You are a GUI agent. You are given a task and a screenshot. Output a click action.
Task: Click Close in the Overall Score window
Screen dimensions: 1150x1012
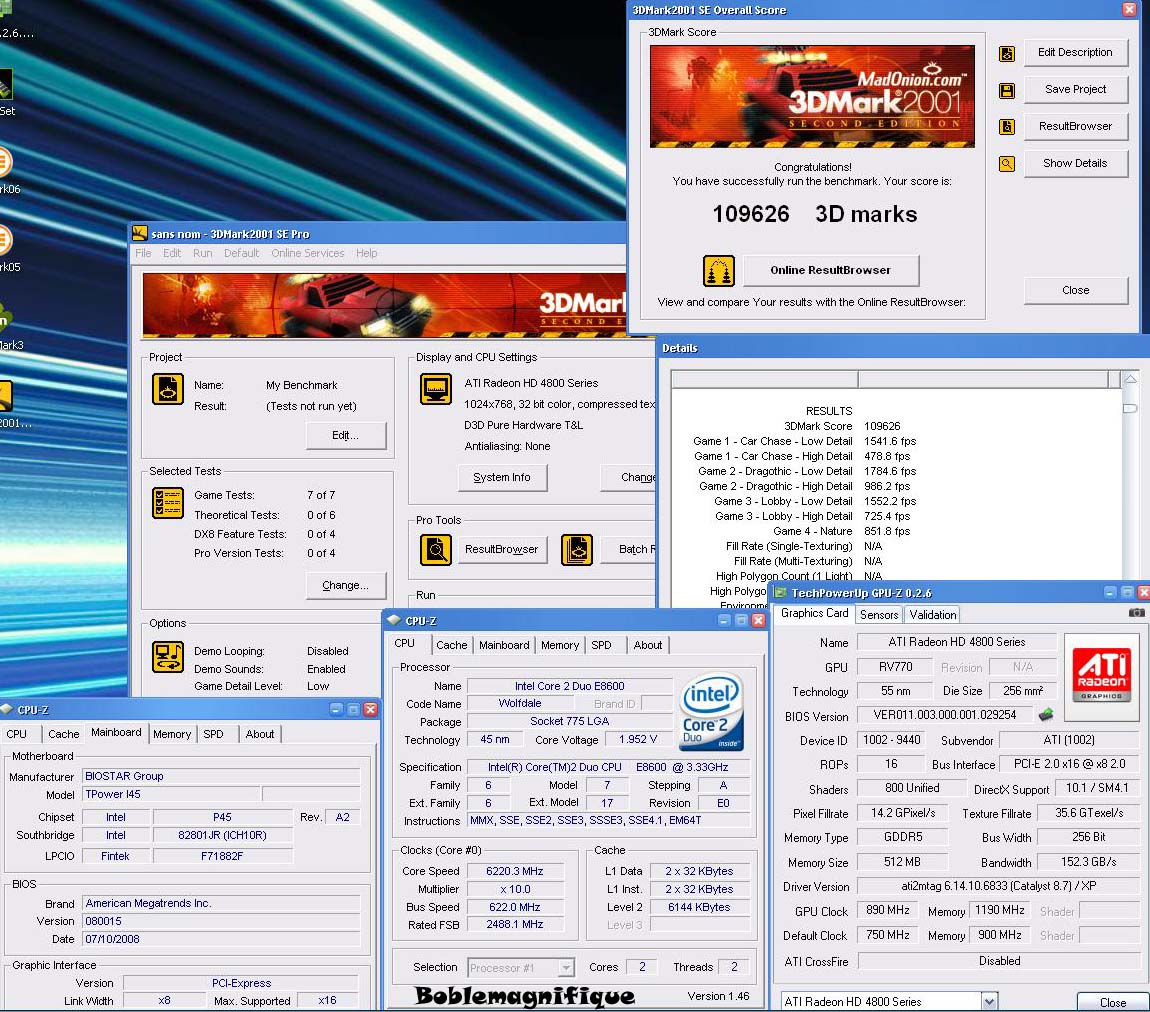1075,290
